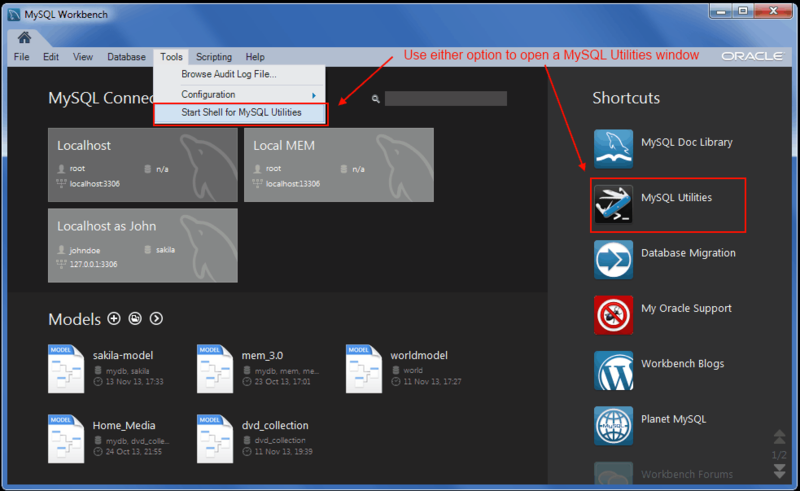Show next shortcuts page down arrow
Screen dimensions: 800x491
click(x=779, y=471)
